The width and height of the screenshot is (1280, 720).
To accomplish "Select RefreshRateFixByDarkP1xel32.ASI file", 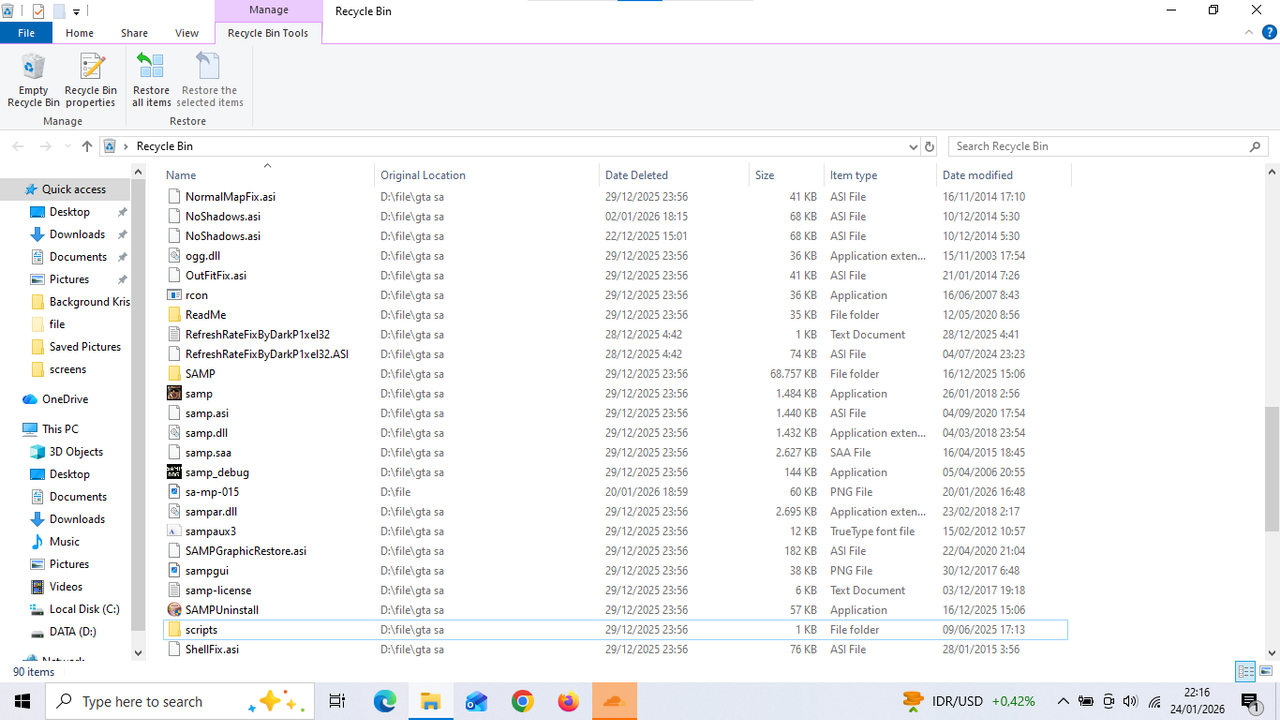I will pos(267,354).
